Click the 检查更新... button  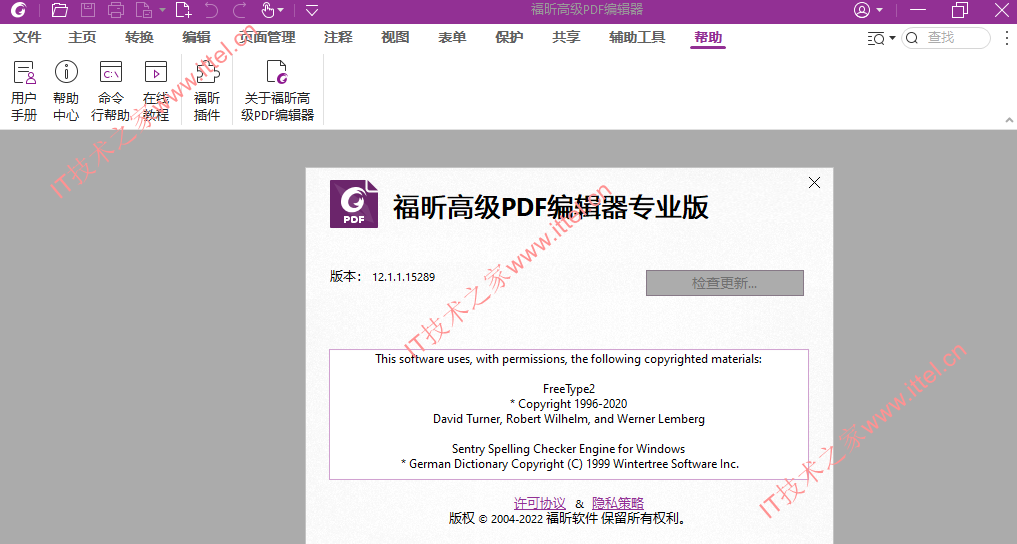(724, 283)
